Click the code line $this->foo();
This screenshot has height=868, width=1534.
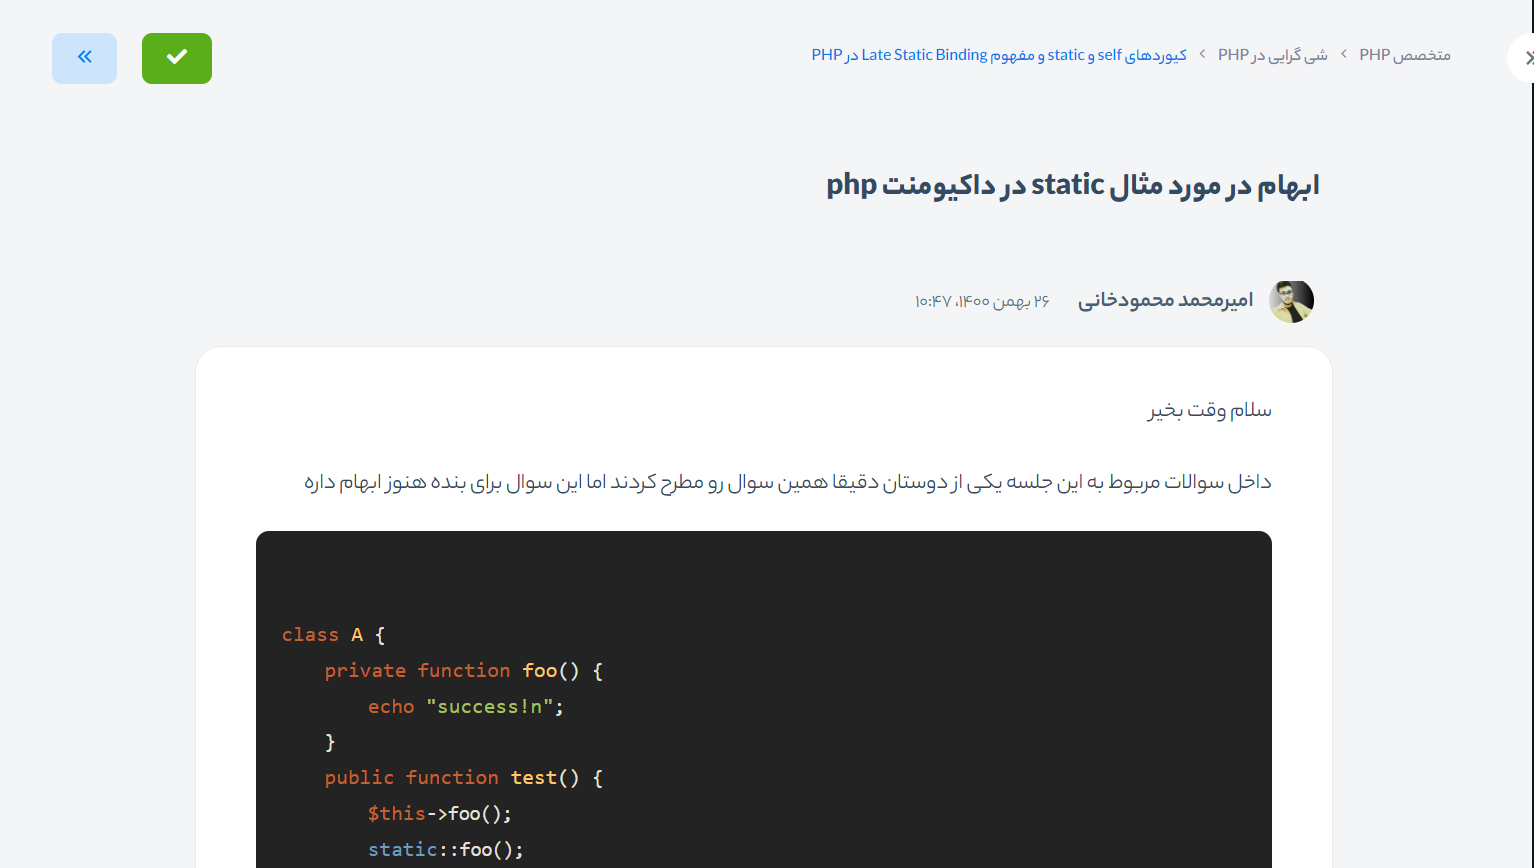pyautogui.click(x=440, y=814)
